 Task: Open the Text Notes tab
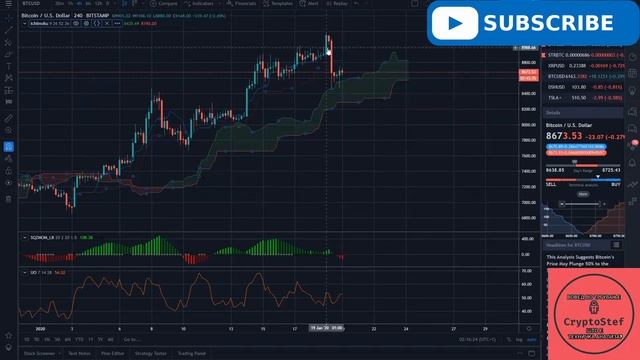pos(79,353)
